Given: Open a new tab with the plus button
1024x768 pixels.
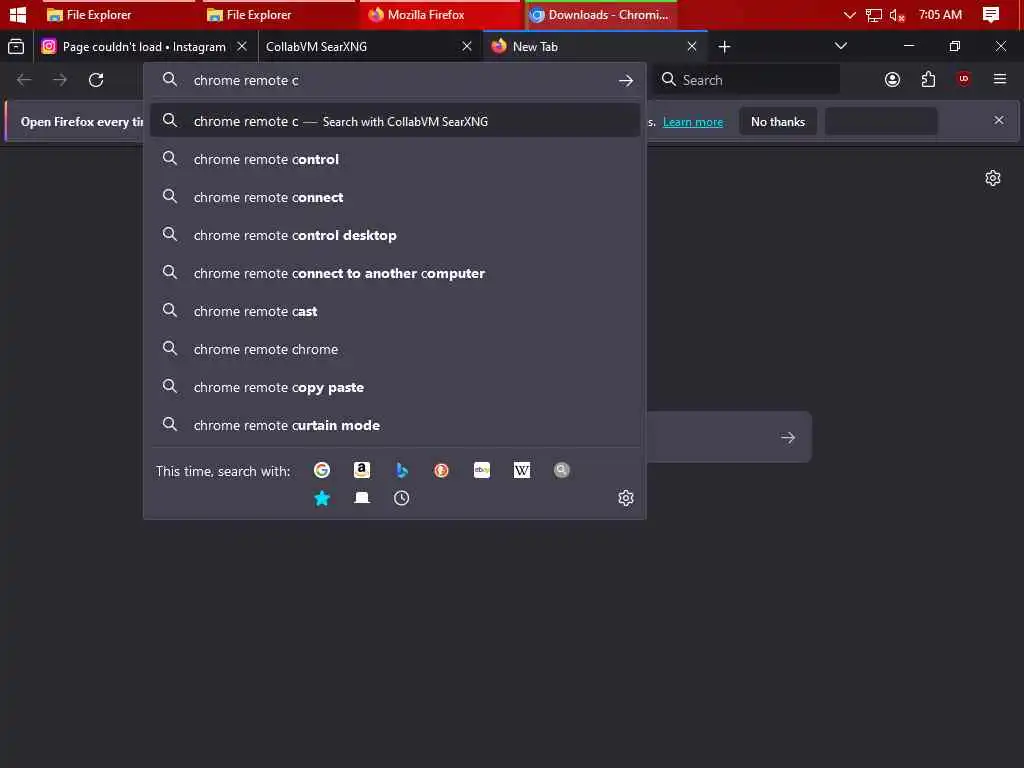Looking at the screenshot, I should (x=724, y=46).
